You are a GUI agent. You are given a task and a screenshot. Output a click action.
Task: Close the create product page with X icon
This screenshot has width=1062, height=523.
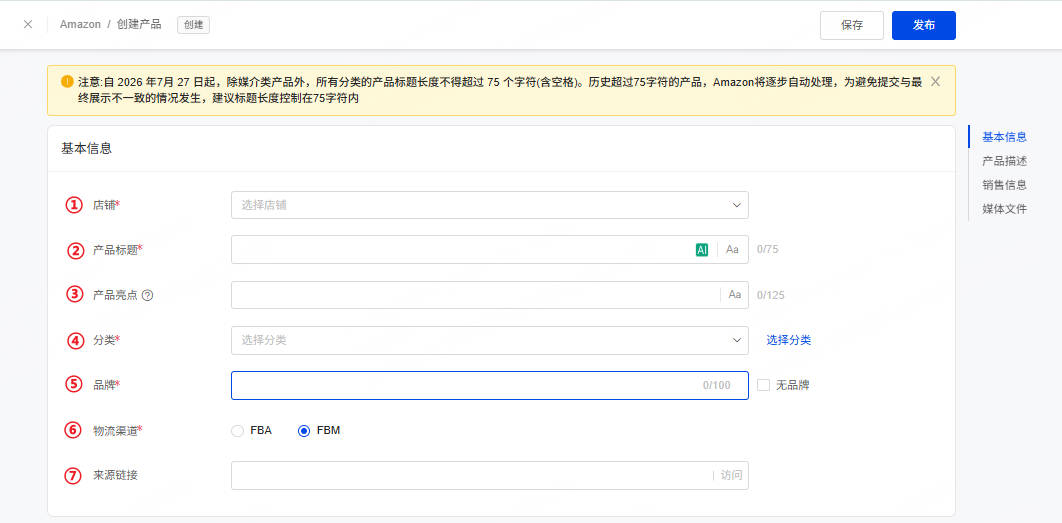tap(28, 24)
